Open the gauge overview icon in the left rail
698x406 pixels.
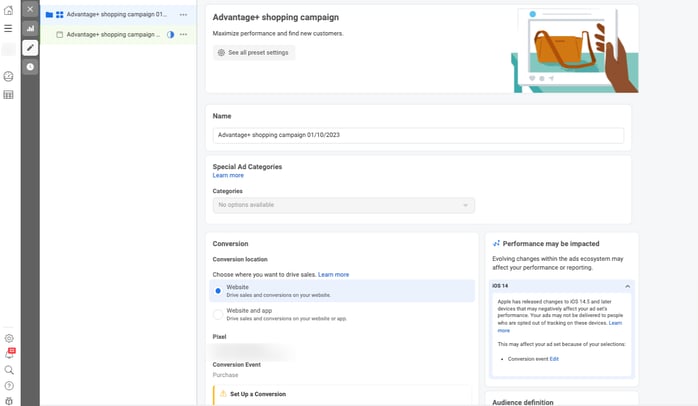[x=8, y=76]
